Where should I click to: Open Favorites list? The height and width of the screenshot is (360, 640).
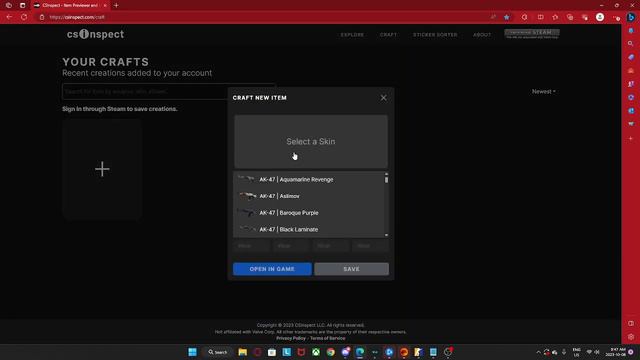tap(555, 17)
